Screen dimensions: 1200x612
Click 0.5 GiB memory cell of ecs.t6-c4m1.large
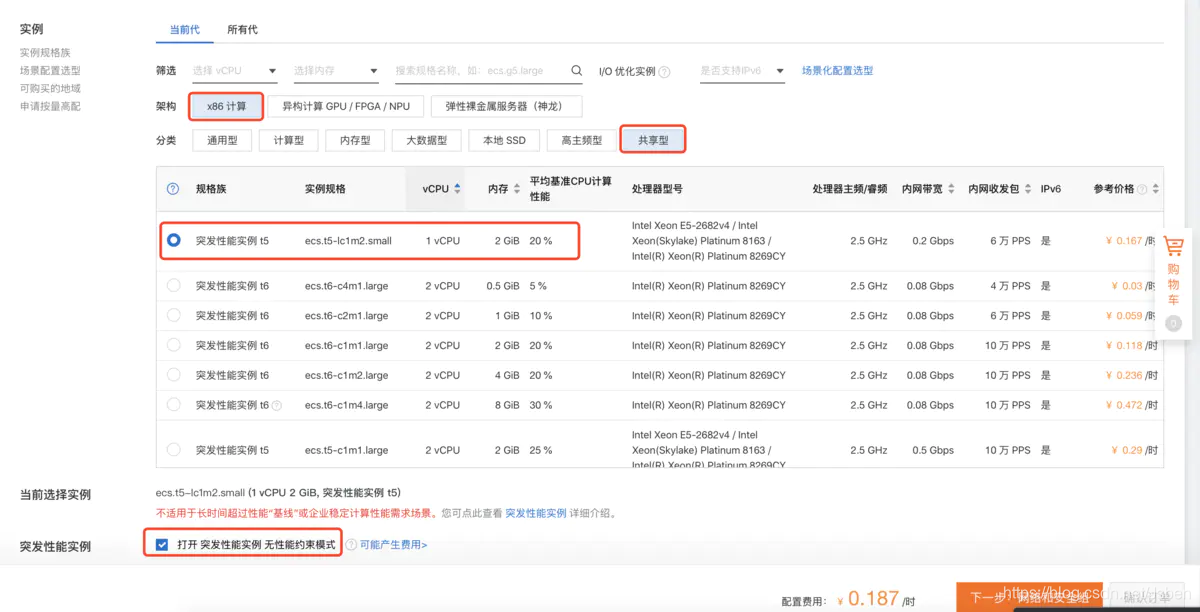click(502, 285)
